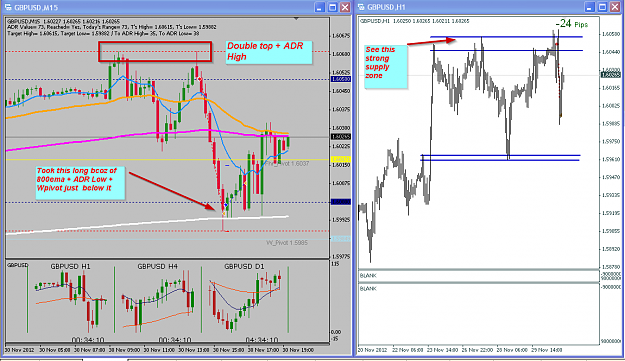Click the '23 Nov 14:00' time label on H1 chart
625x361 pixels.
(442, 350)
